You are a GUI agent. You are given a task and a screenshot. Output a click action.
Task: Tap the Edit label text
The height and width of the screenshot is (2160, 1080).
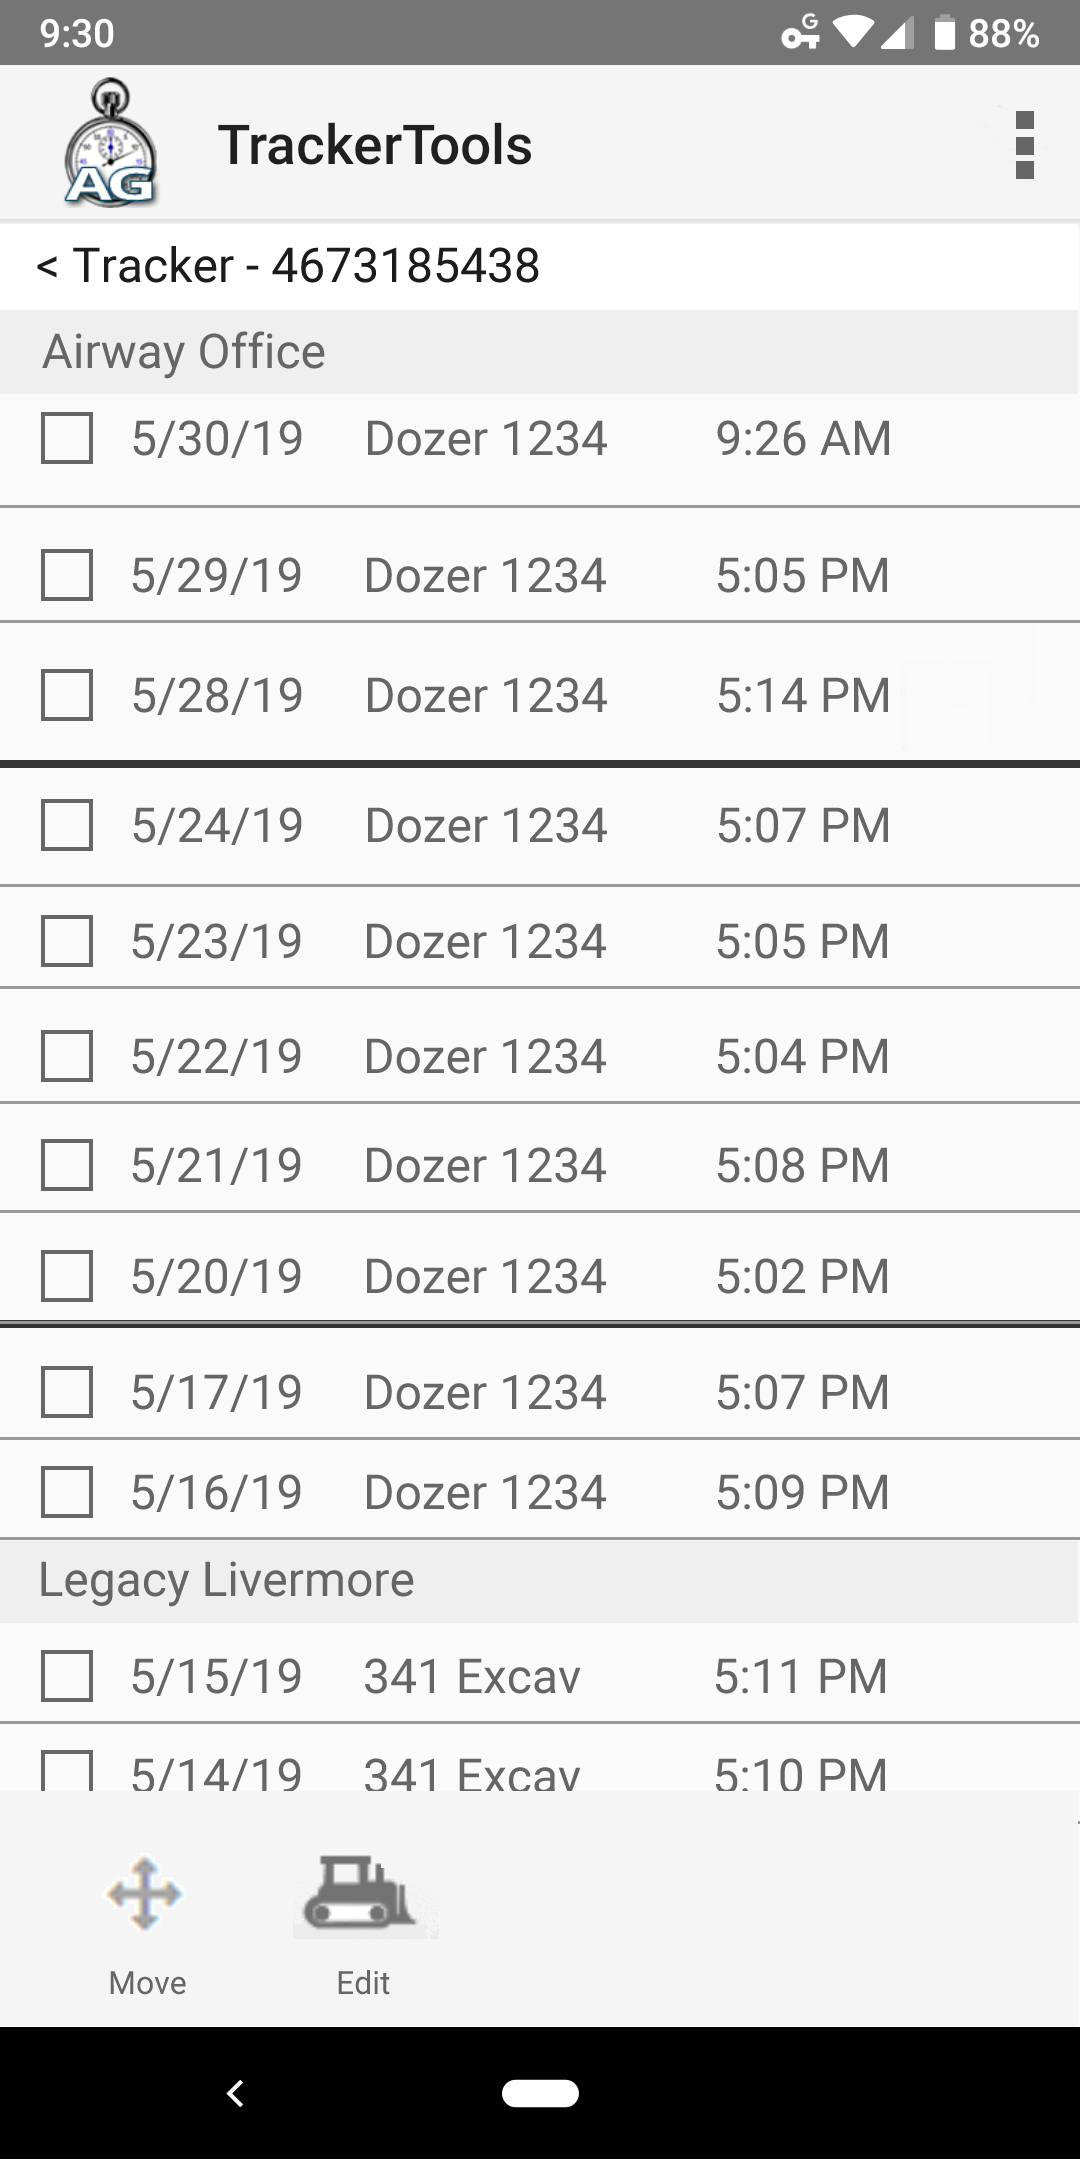pyautogui.click(x=363, y=1983)
